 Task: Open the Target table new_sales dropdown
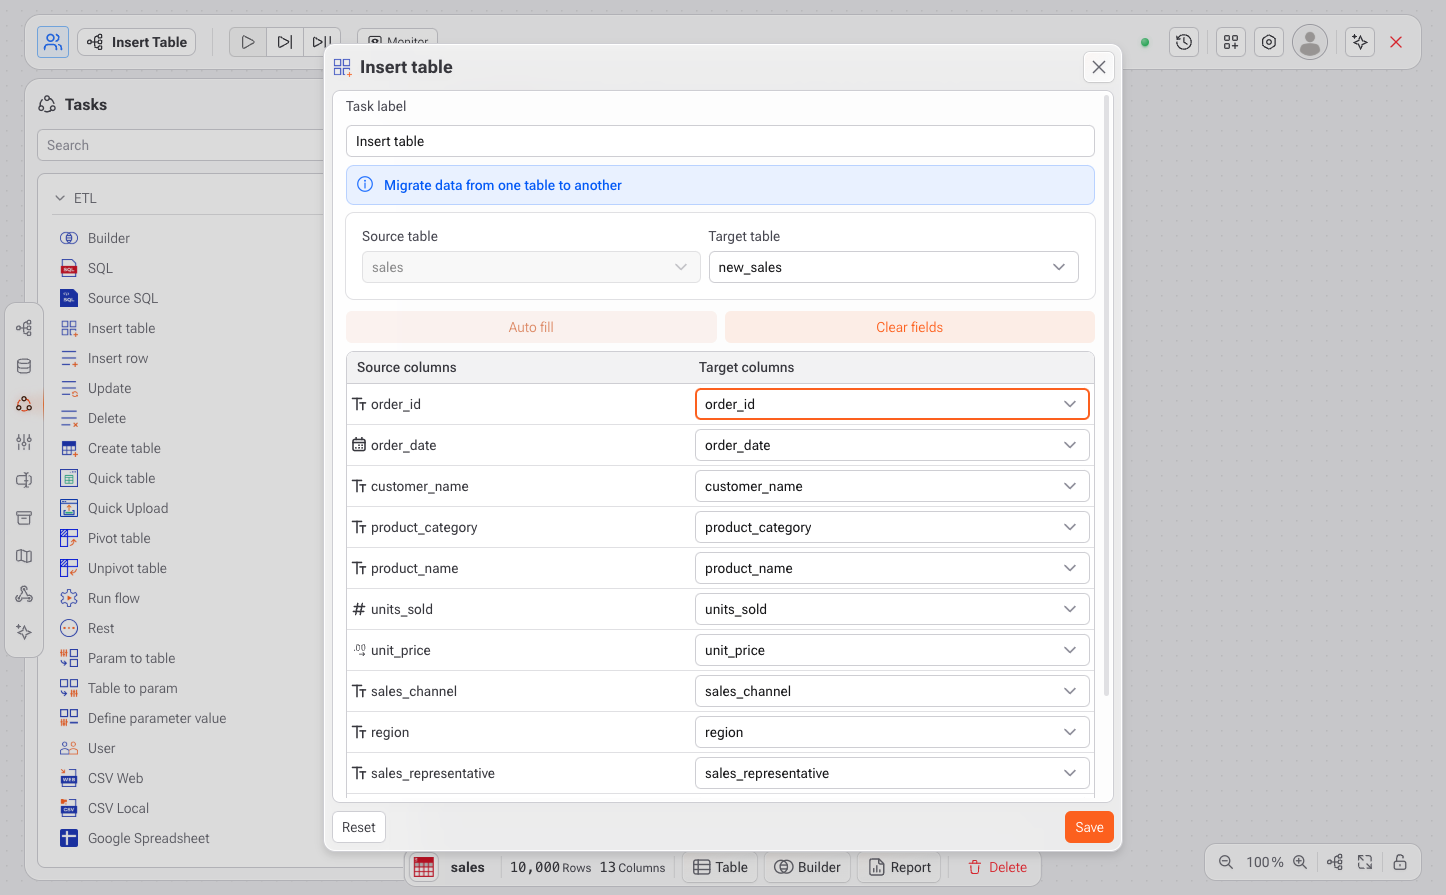click(x=893, y=267)
